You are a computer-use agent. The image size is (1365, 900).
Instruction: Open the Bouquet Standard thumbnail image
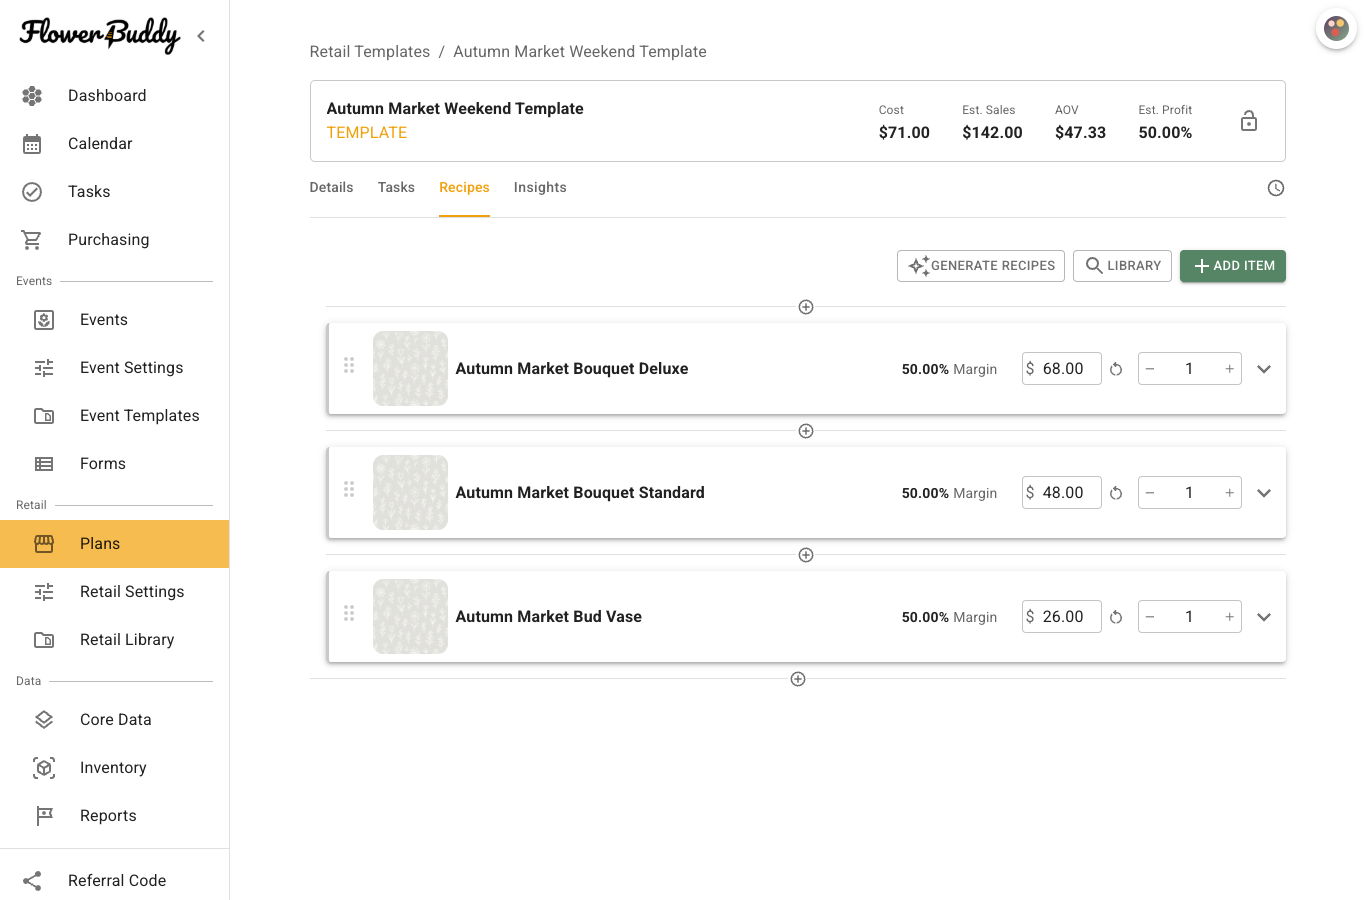tap(410, 493)
